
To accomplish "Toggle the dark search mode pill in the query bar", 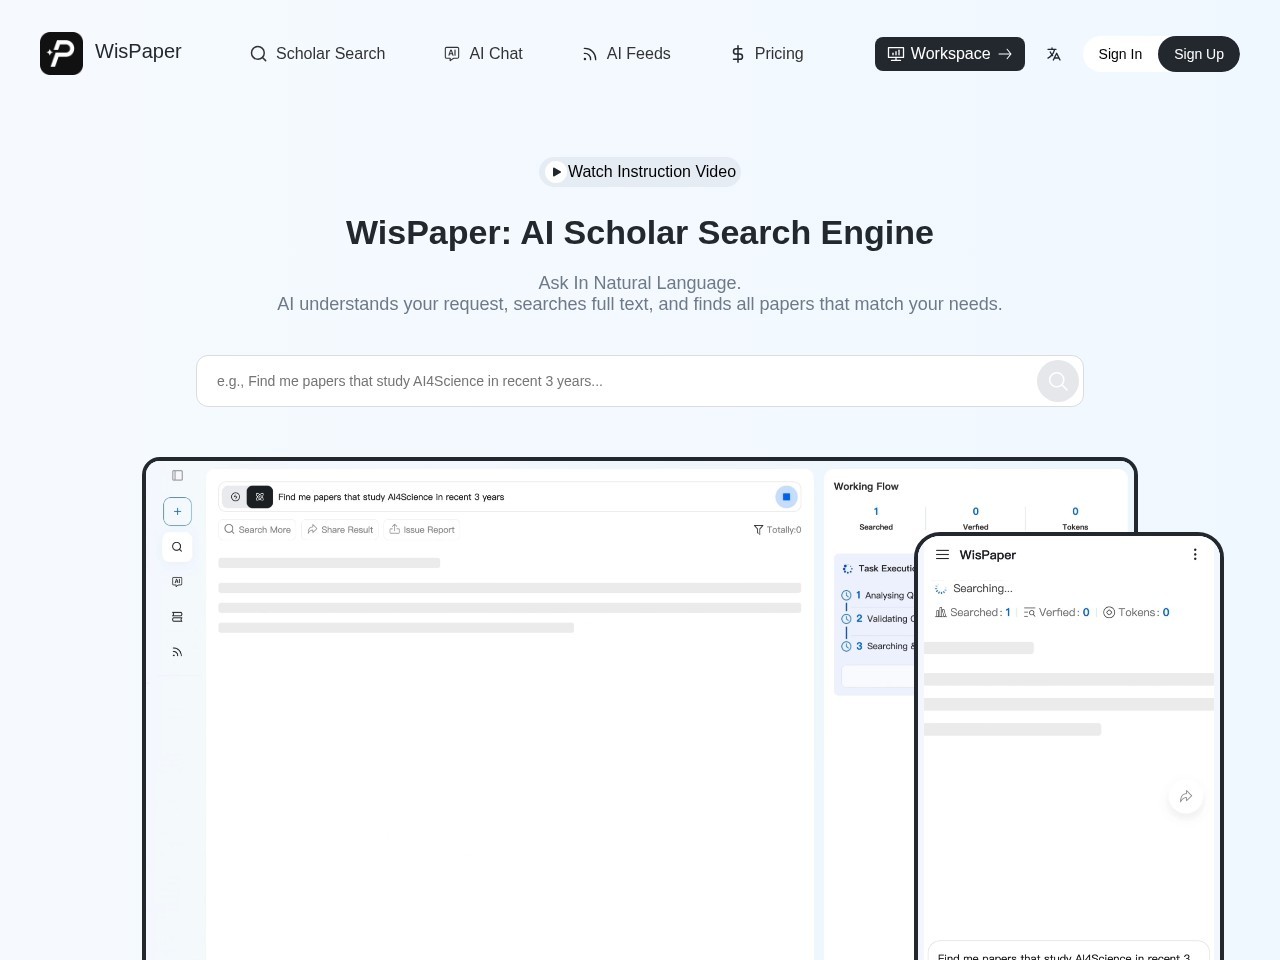I will [x=259, y=497].
